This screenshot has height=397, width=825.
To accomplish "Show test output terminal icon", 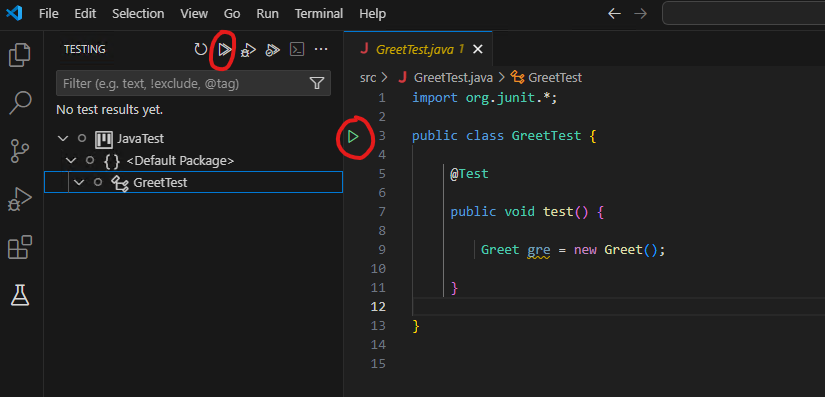I will tap(297, 49).
